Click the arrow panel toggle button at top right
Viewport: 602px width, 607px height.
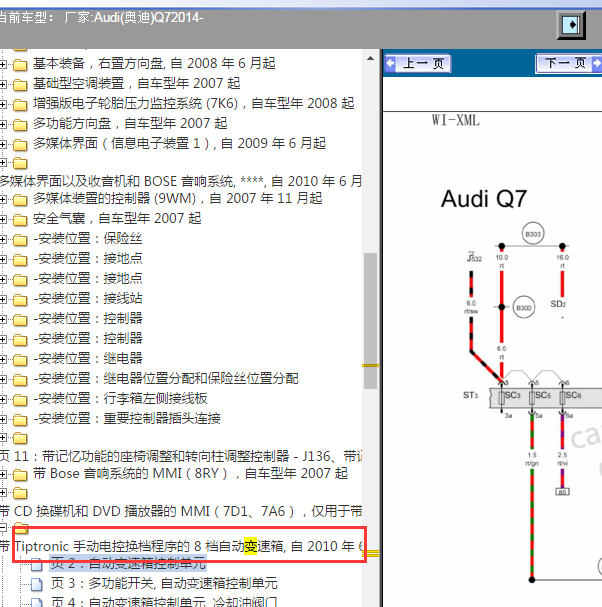tap(571, 25)
